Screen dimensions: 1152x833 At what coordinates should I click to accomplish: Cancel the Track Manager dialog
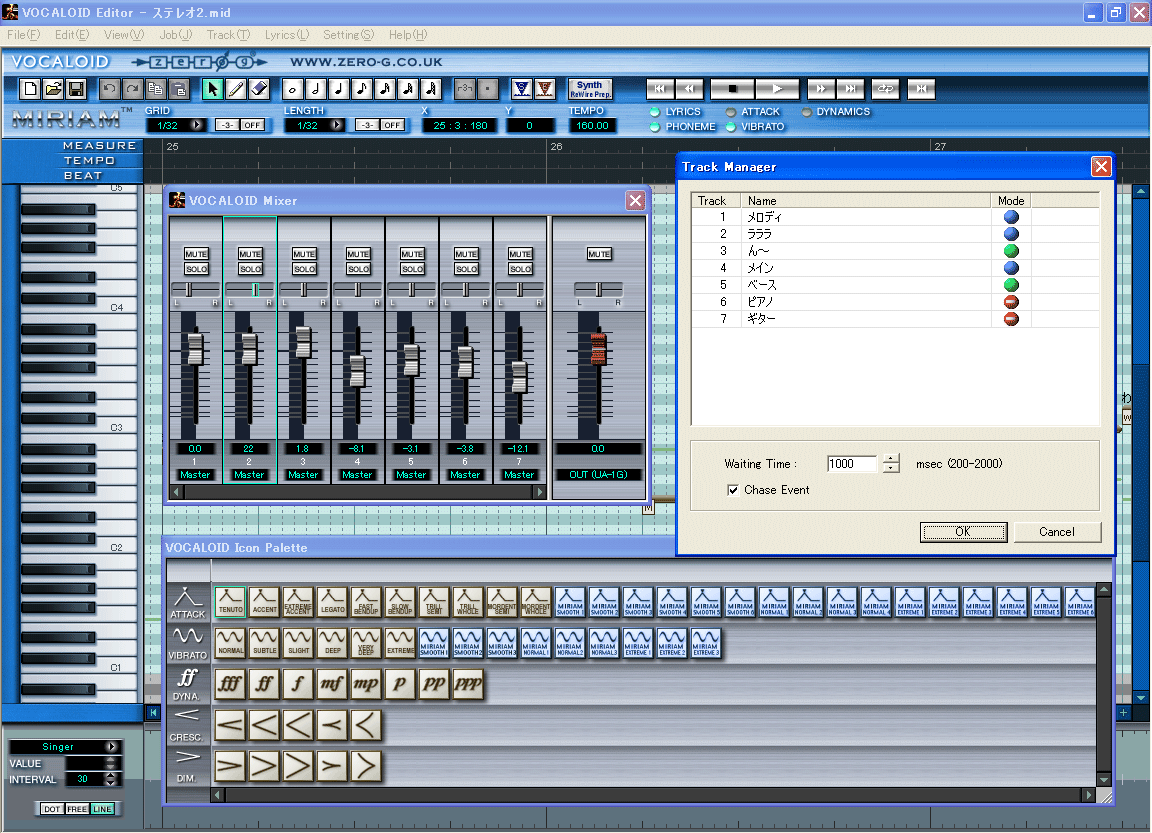coord(1056,532)
